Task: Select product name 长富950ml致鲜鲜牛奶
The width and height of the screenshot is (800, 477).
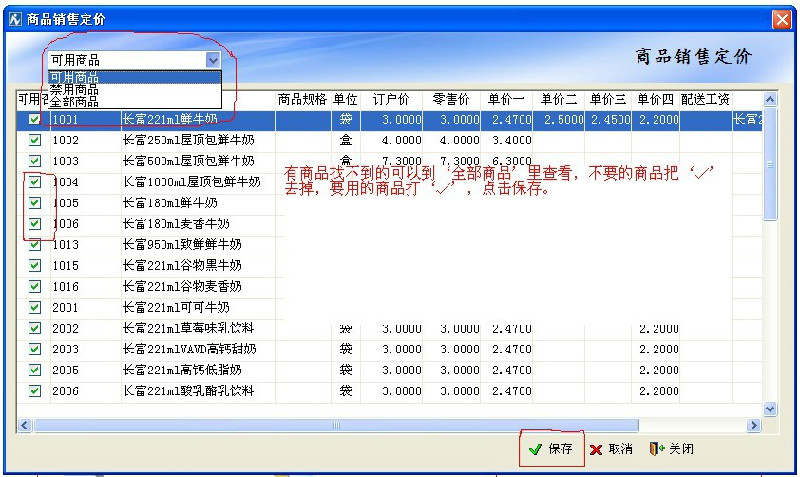Action: coord(182,244)
